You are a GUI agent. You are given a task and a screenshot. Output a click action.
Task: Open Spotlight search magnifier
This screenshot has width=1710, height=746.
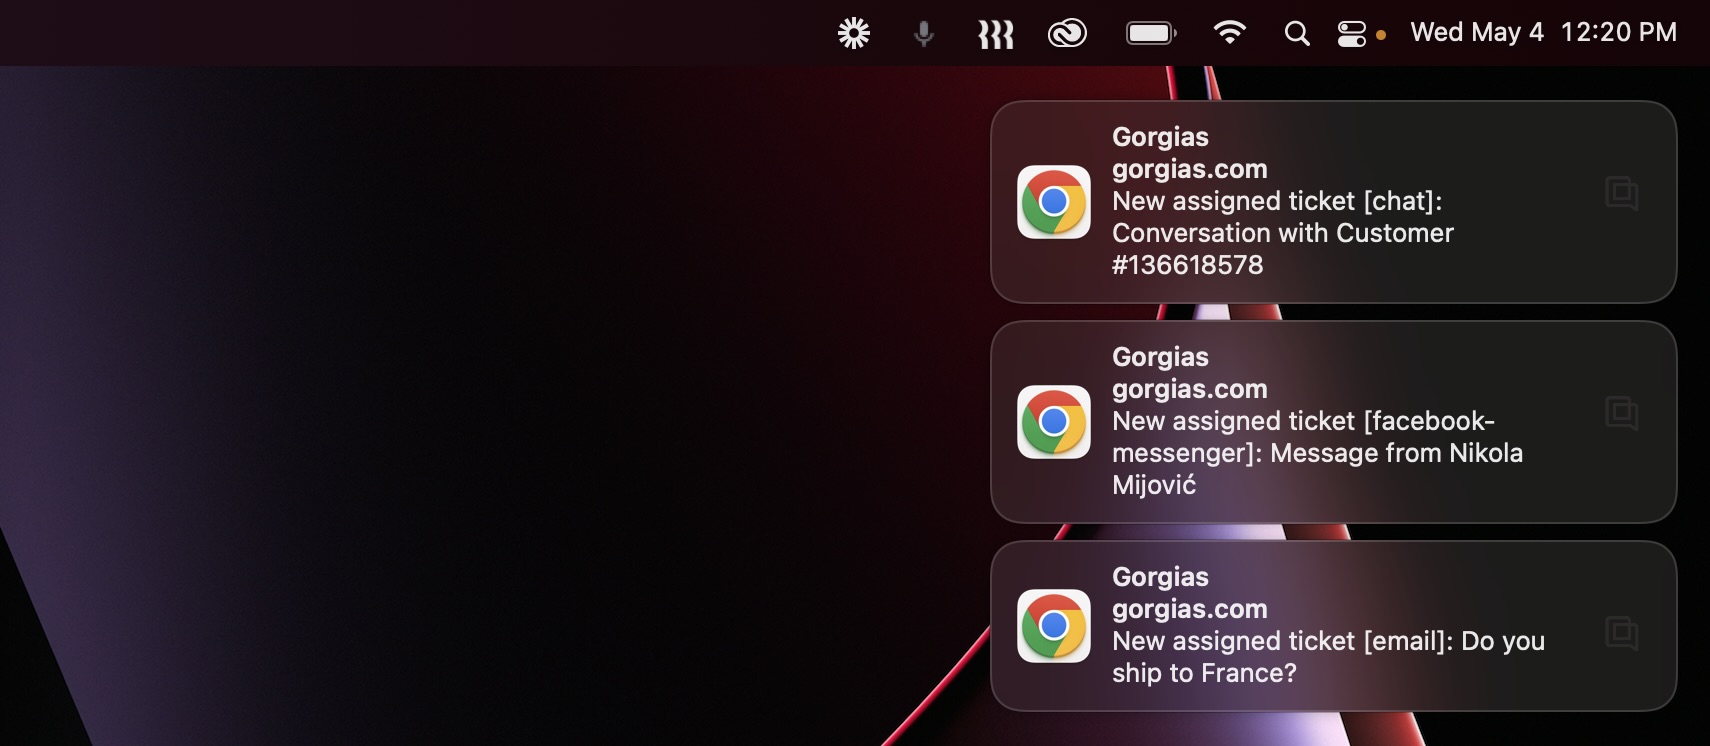coord(1297,34)
